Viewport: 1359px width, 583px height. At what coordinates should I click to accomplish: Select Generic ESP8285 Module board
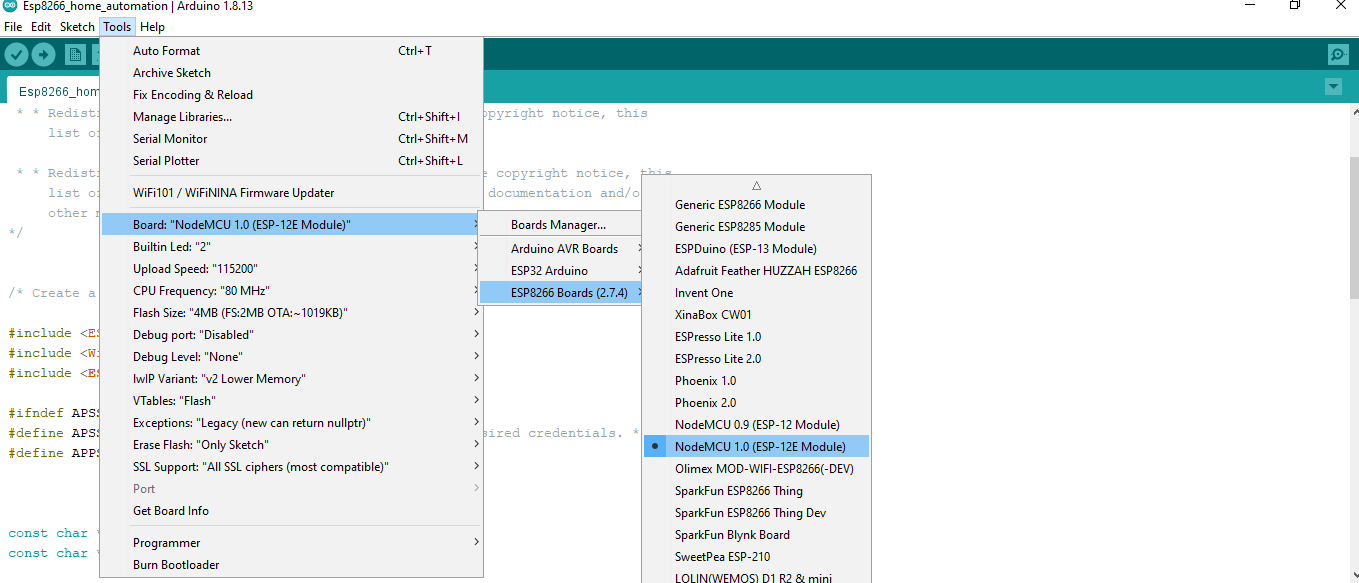[x=756, y=227]
